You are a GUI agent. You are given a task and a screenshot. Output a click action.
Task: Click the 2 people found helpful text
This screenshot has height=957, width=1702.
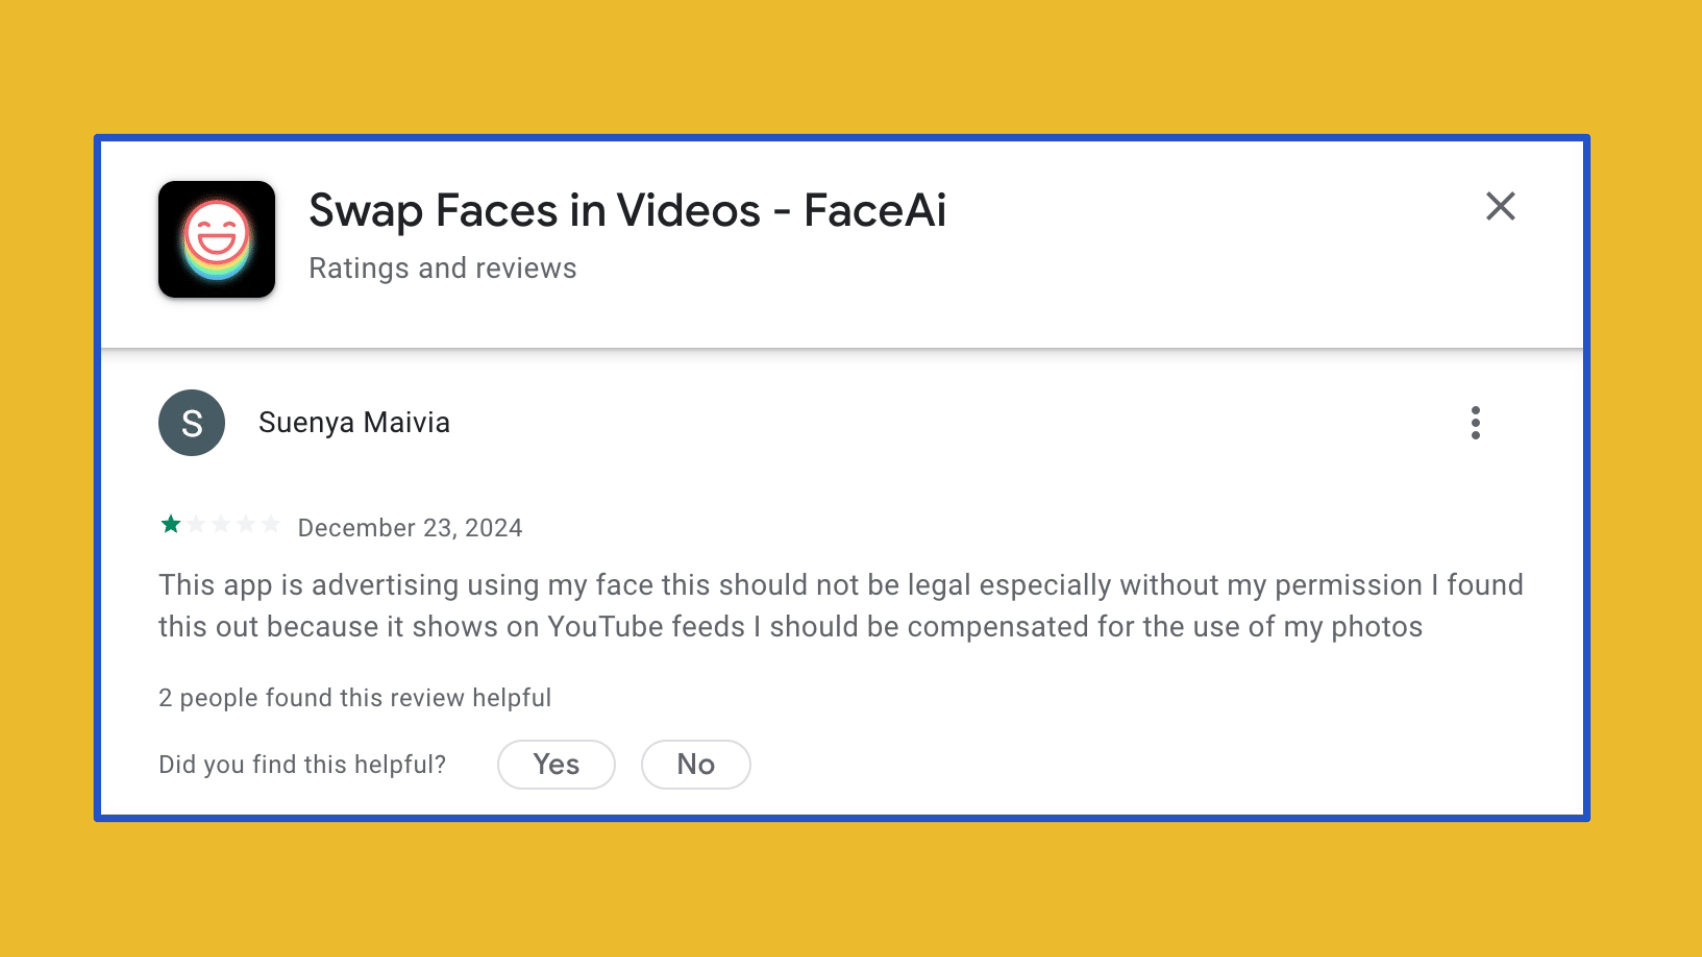coord(355,698)
